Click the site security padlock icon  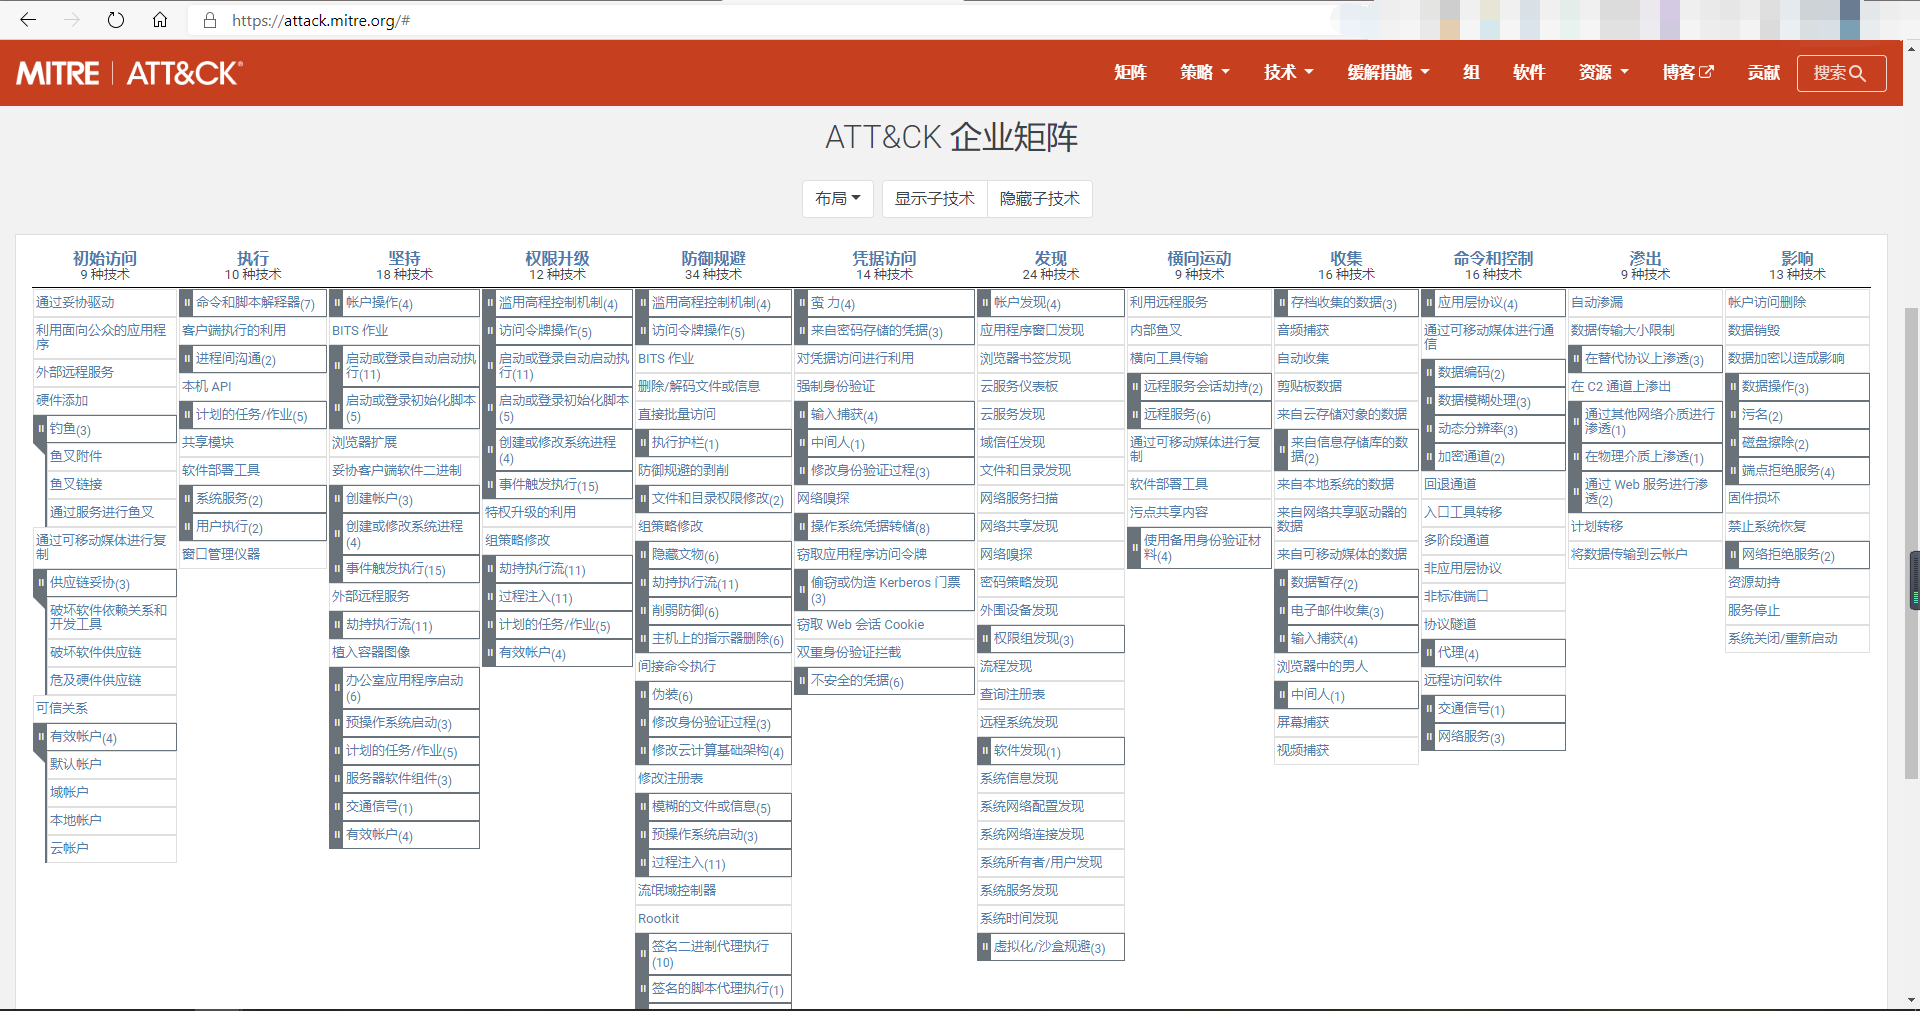tap(209, 20)
